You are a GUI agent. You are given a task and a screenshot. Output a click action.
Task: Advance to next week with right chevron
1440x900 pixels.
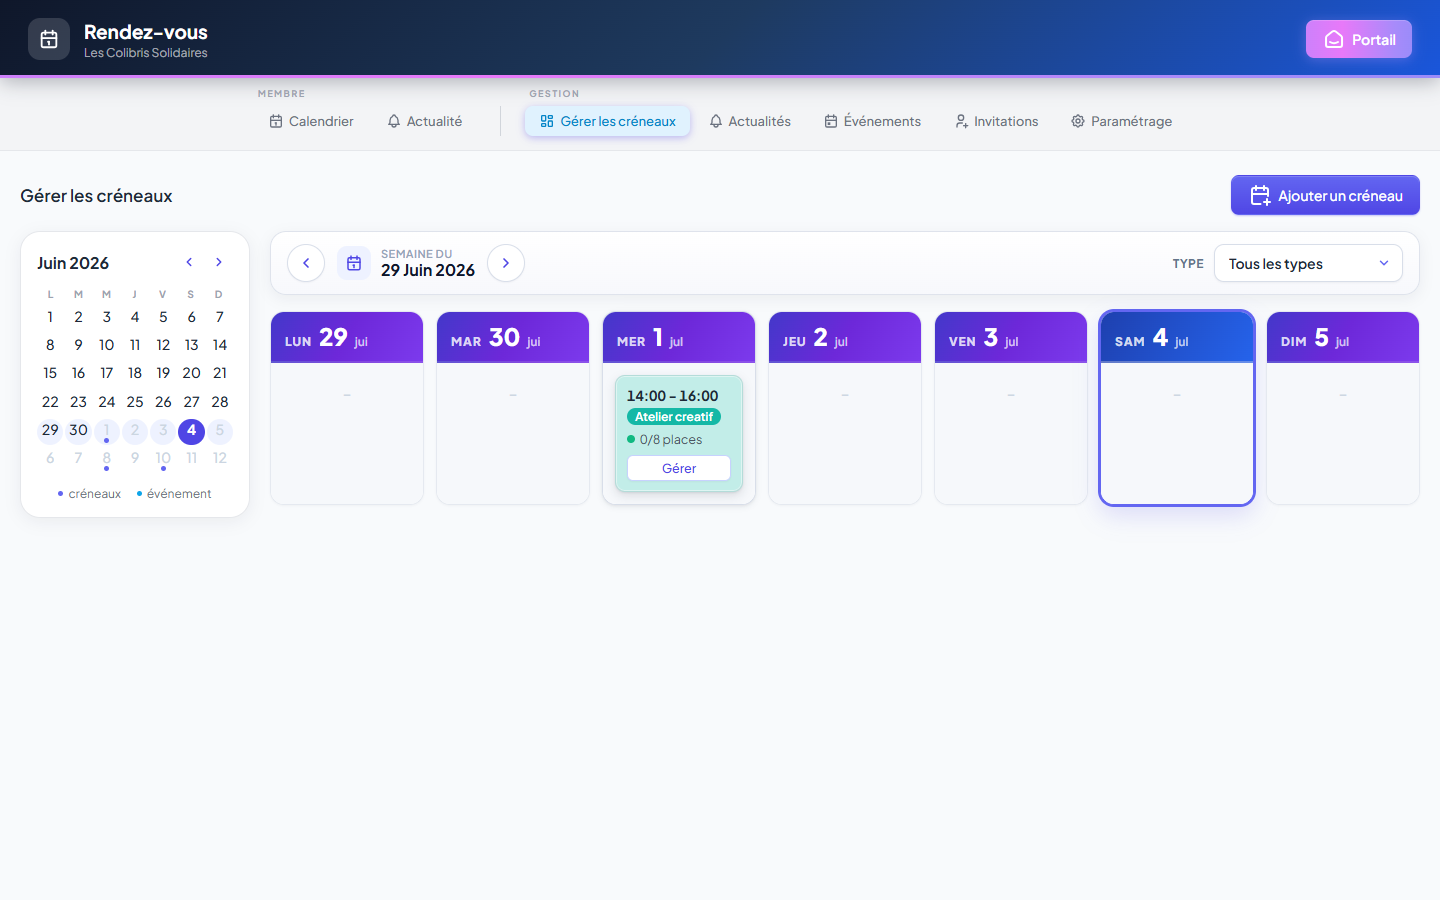pos(506,263)
